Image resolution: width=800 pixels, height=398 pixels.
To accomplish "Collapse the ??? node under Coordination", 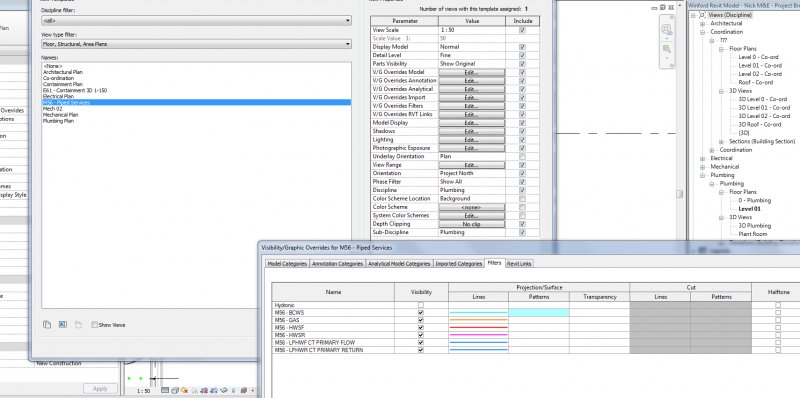I will pos(712,40).
